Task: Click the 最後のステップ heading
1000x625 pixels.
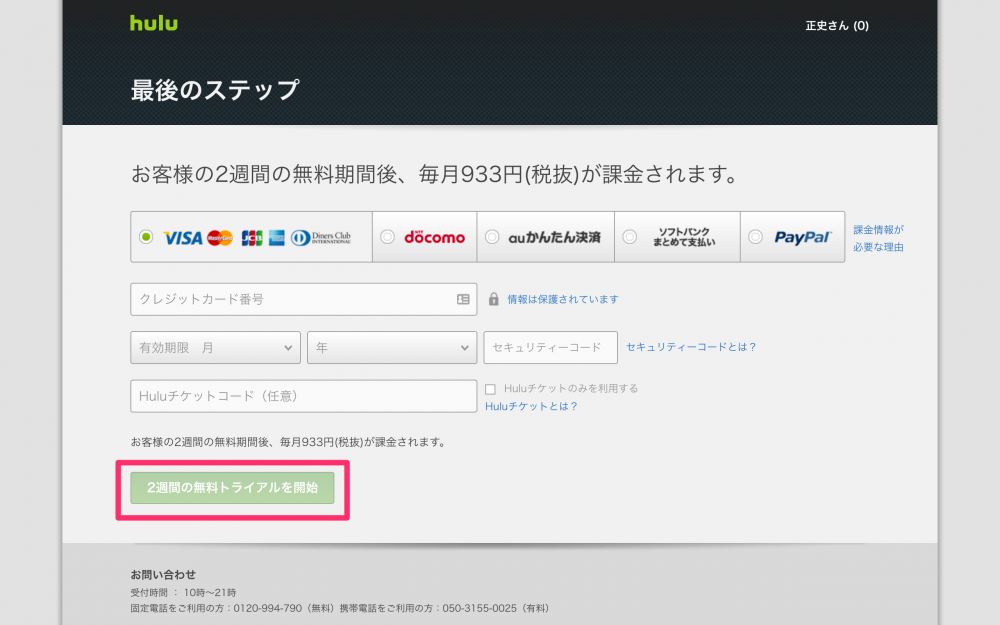Action: pos(215,90)
